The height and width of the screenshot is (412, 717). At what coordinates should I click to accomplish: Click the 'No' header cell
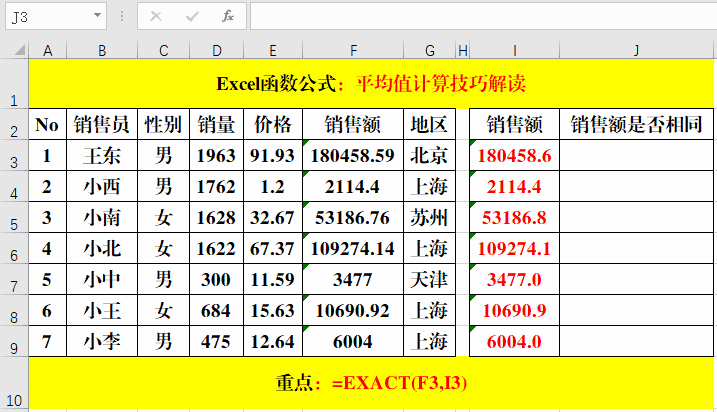point(48,124)
